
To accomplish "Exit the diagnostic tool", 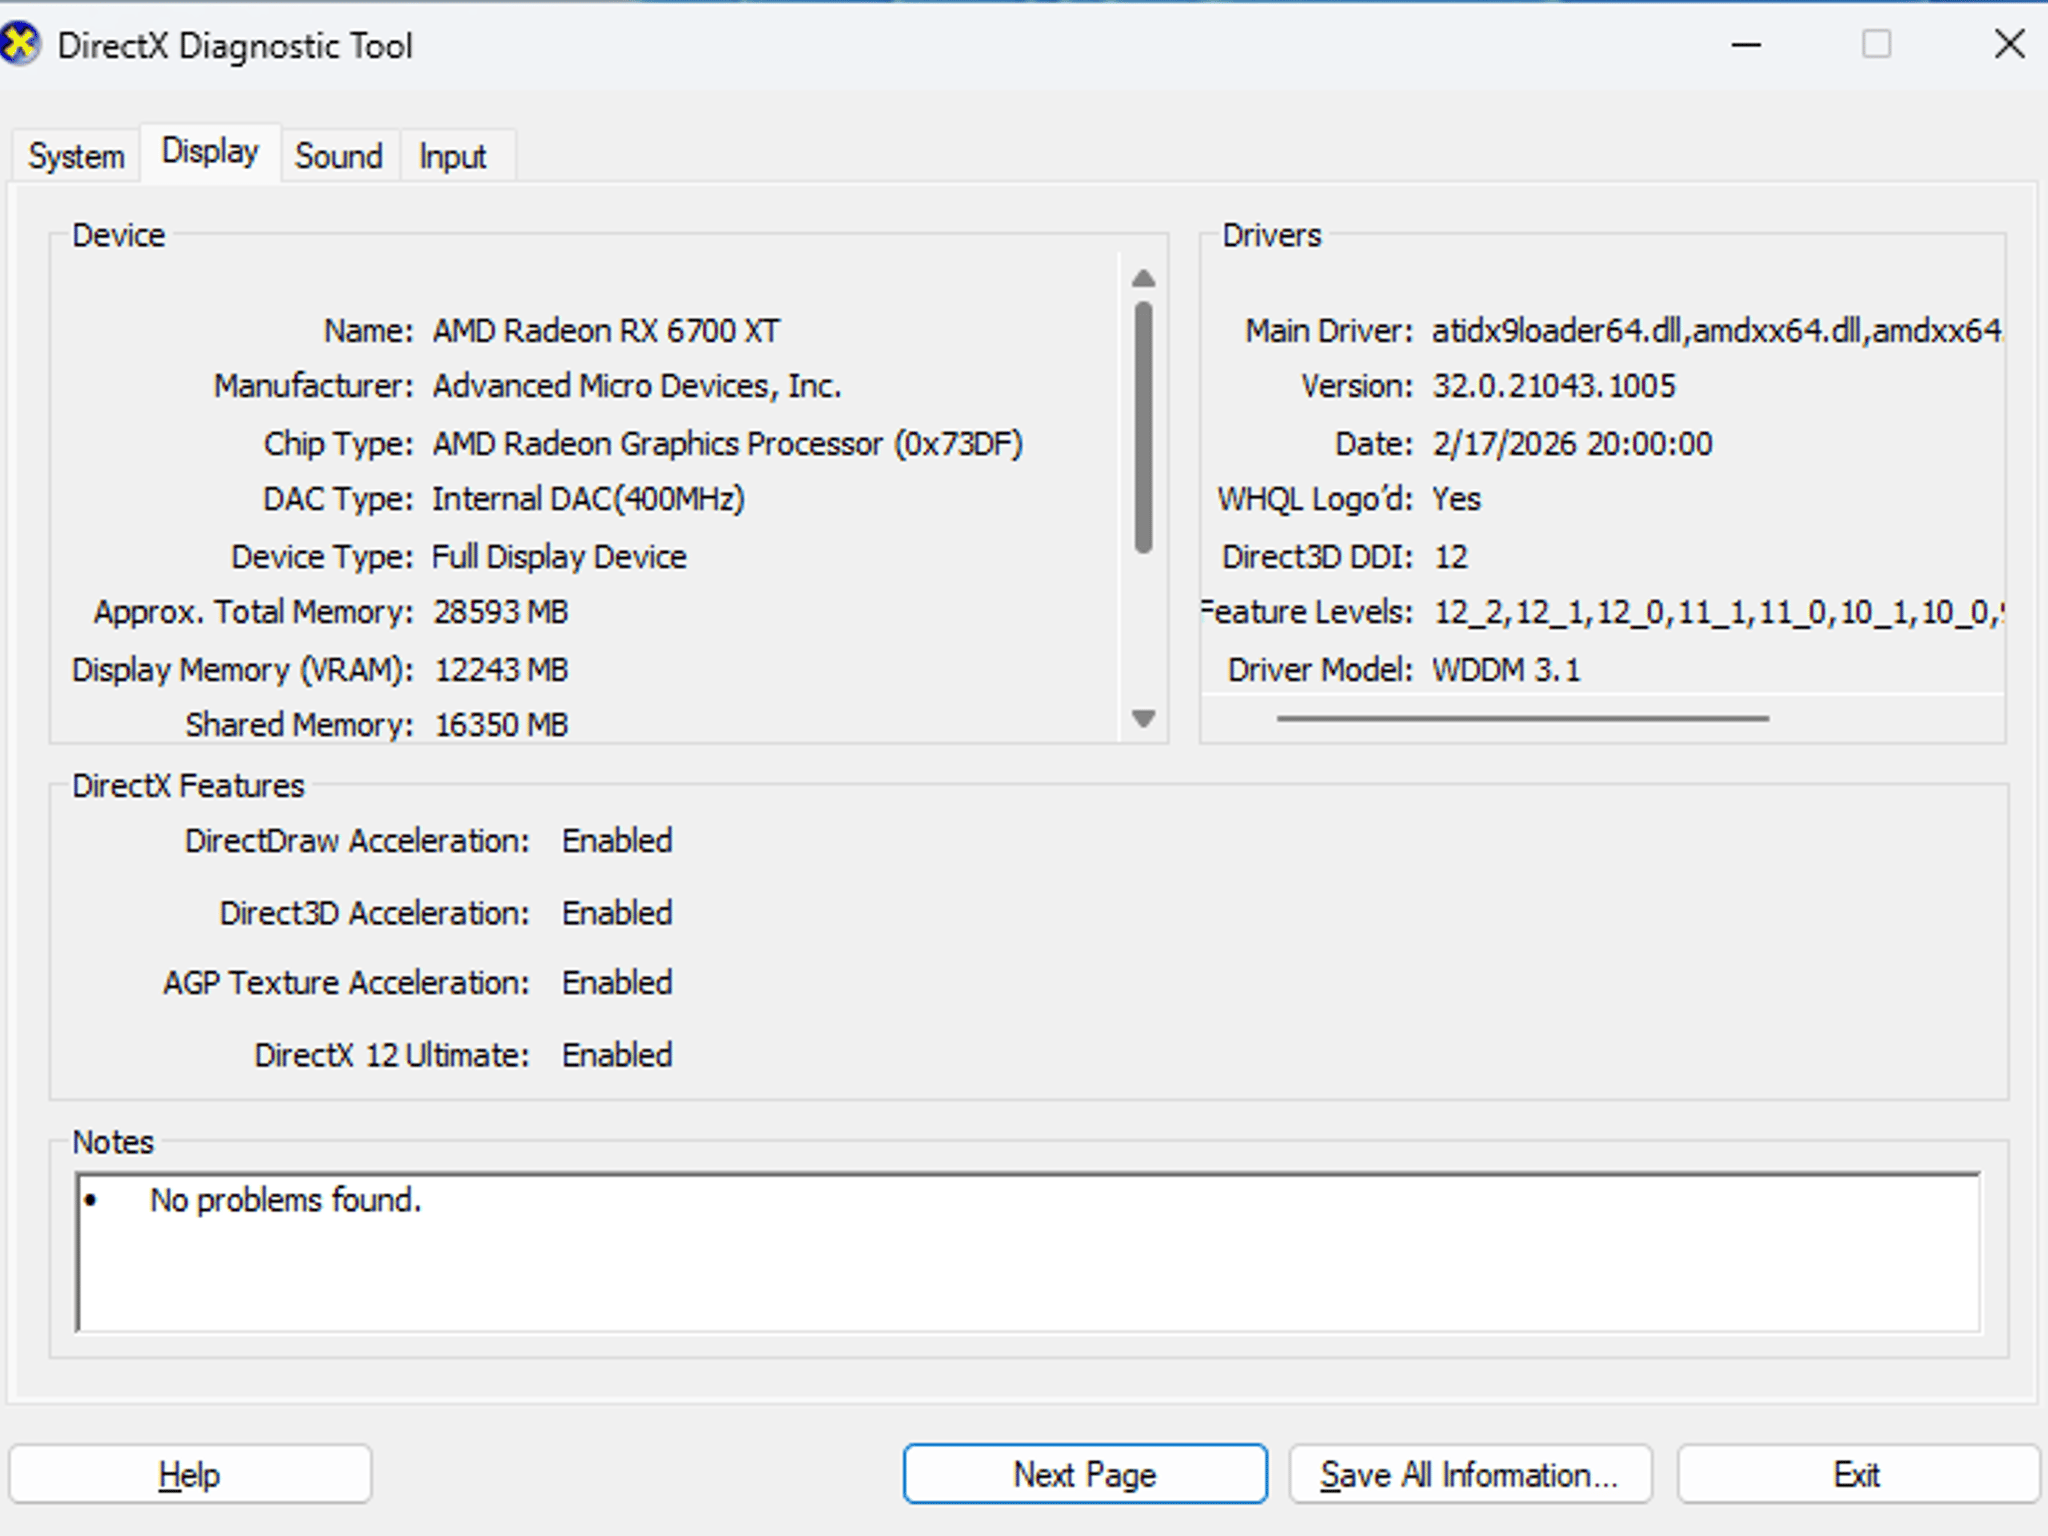I will [1857, 1474].
